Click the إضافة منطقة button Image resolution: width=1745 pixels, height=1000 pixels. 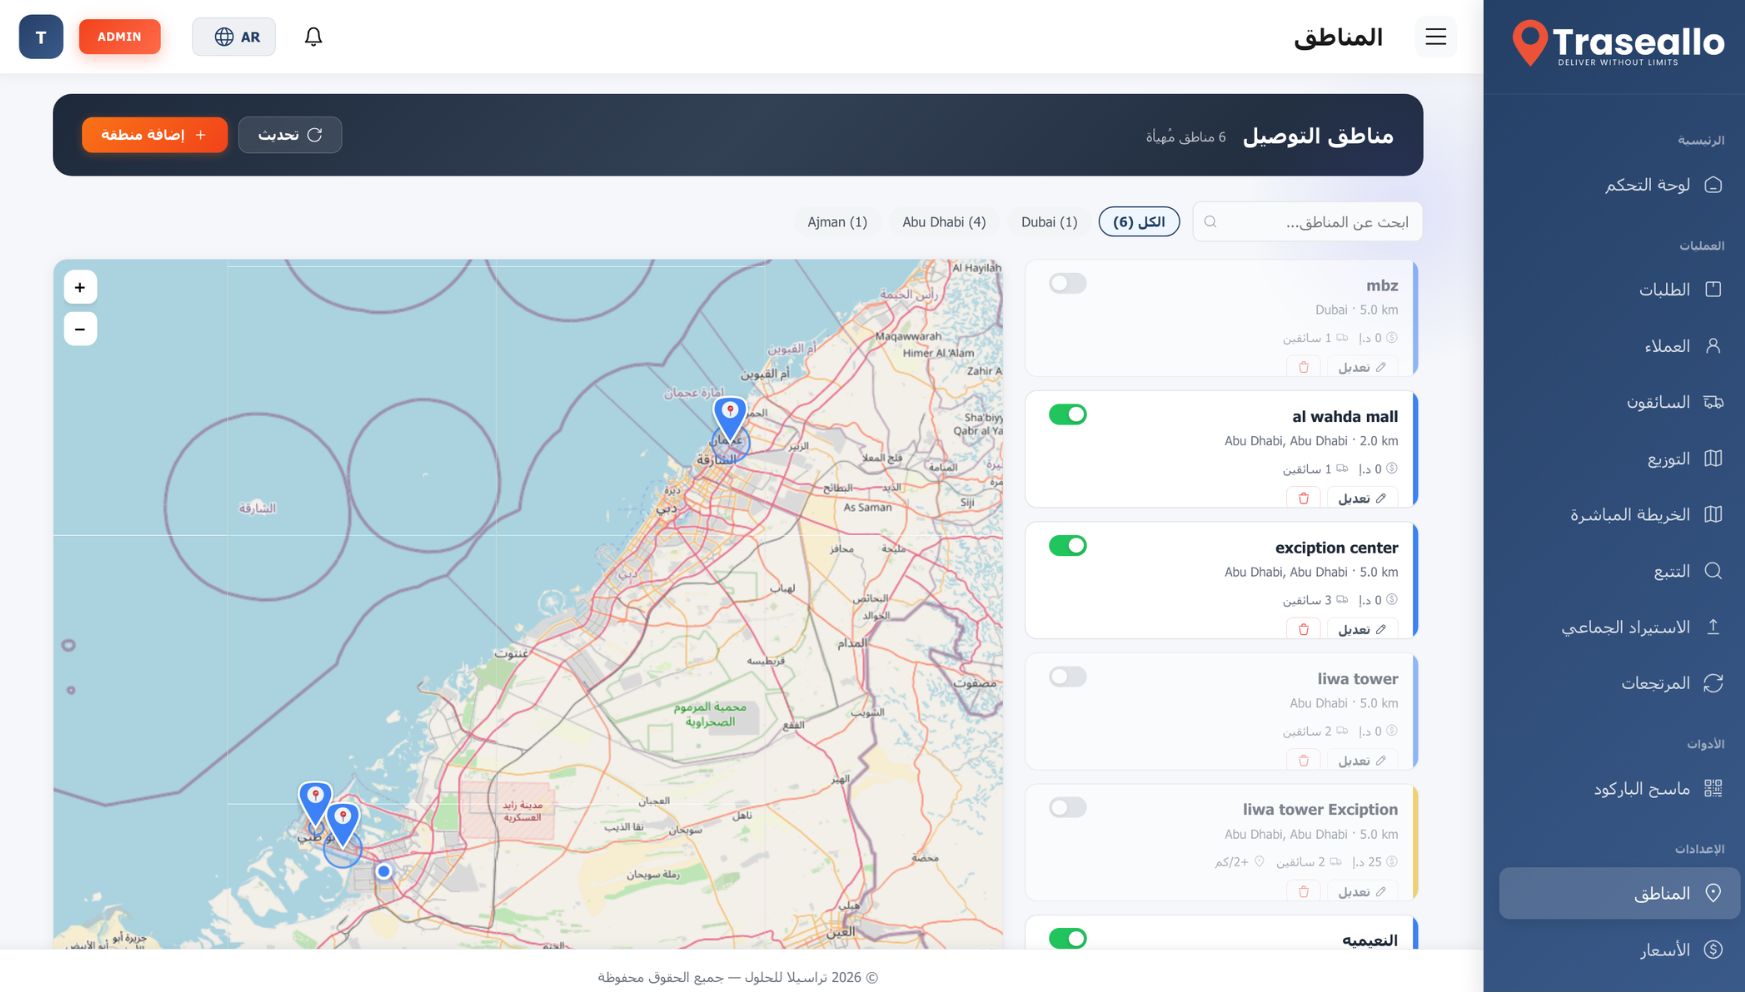click(154, 135)
